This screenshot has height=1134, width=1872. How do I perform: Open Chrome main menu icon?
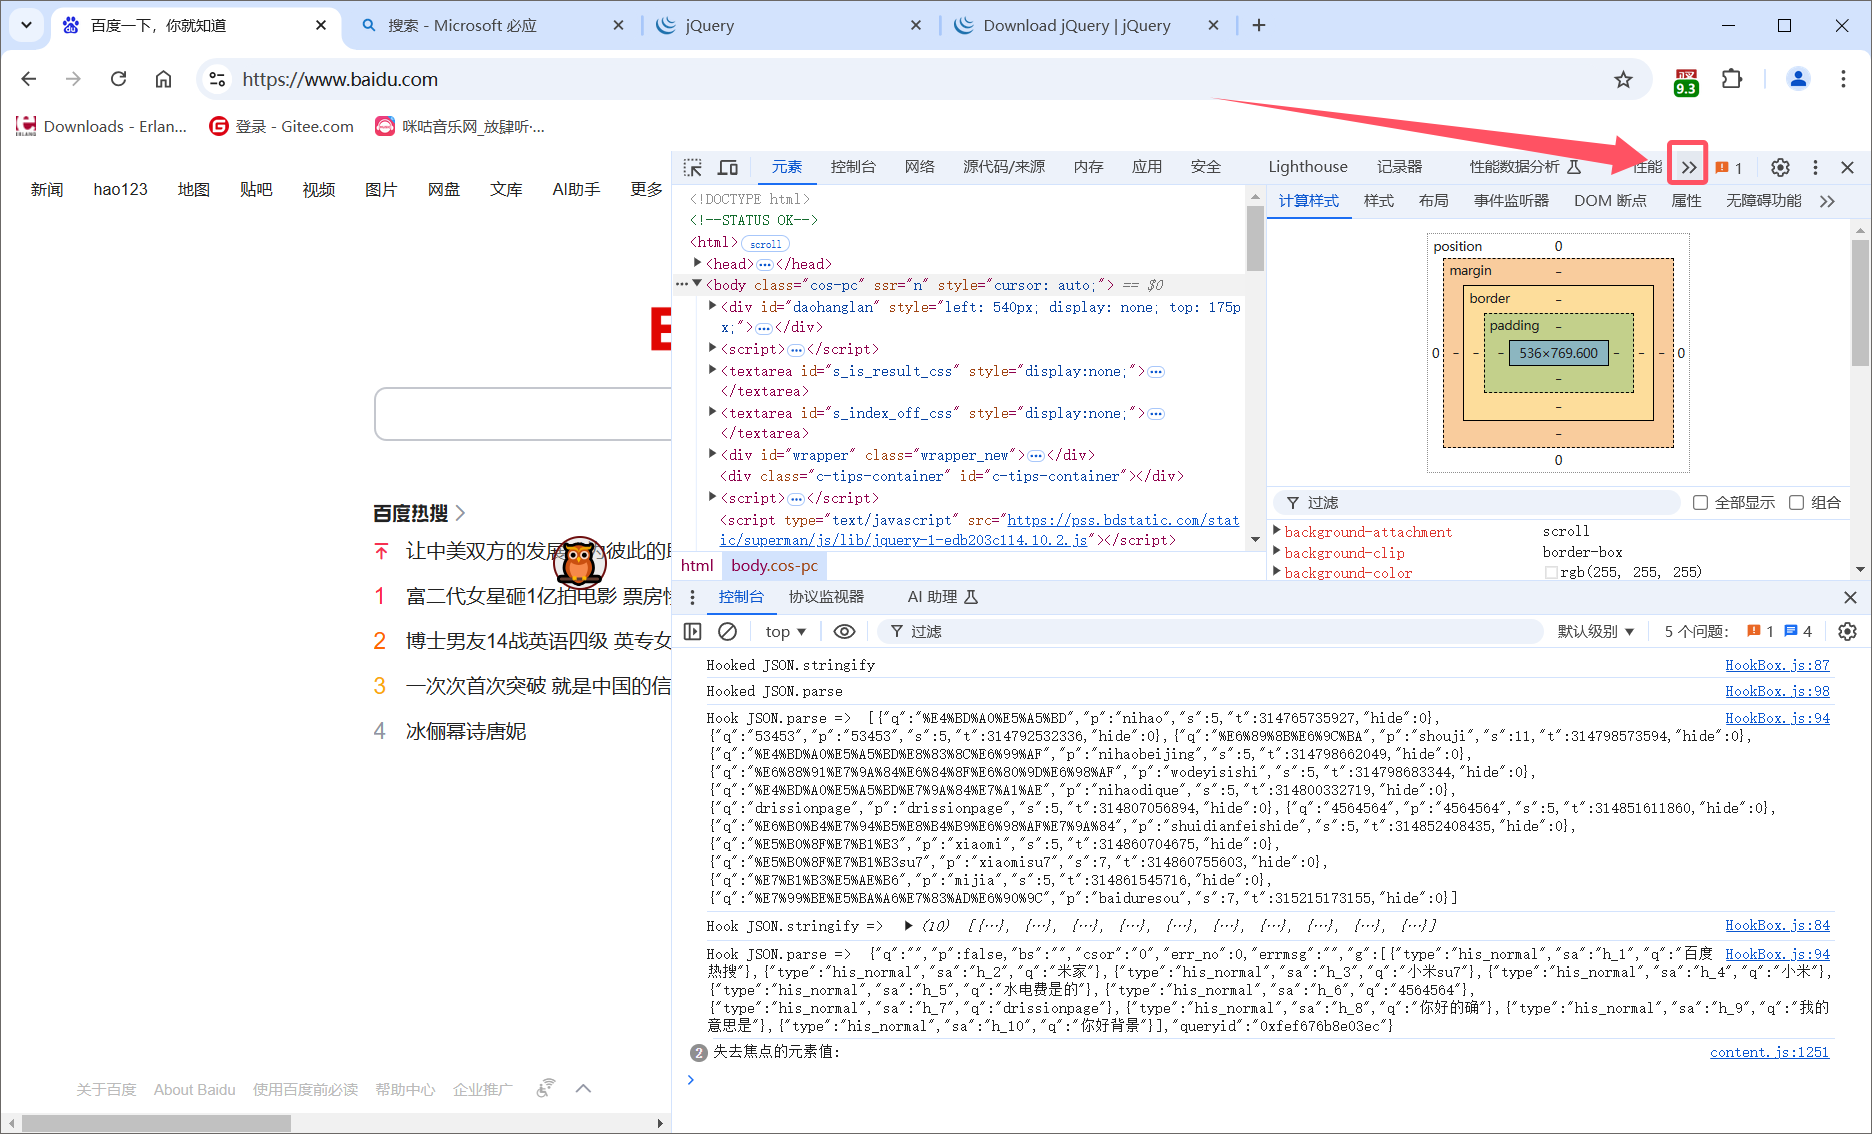[x=1843, y=79]
